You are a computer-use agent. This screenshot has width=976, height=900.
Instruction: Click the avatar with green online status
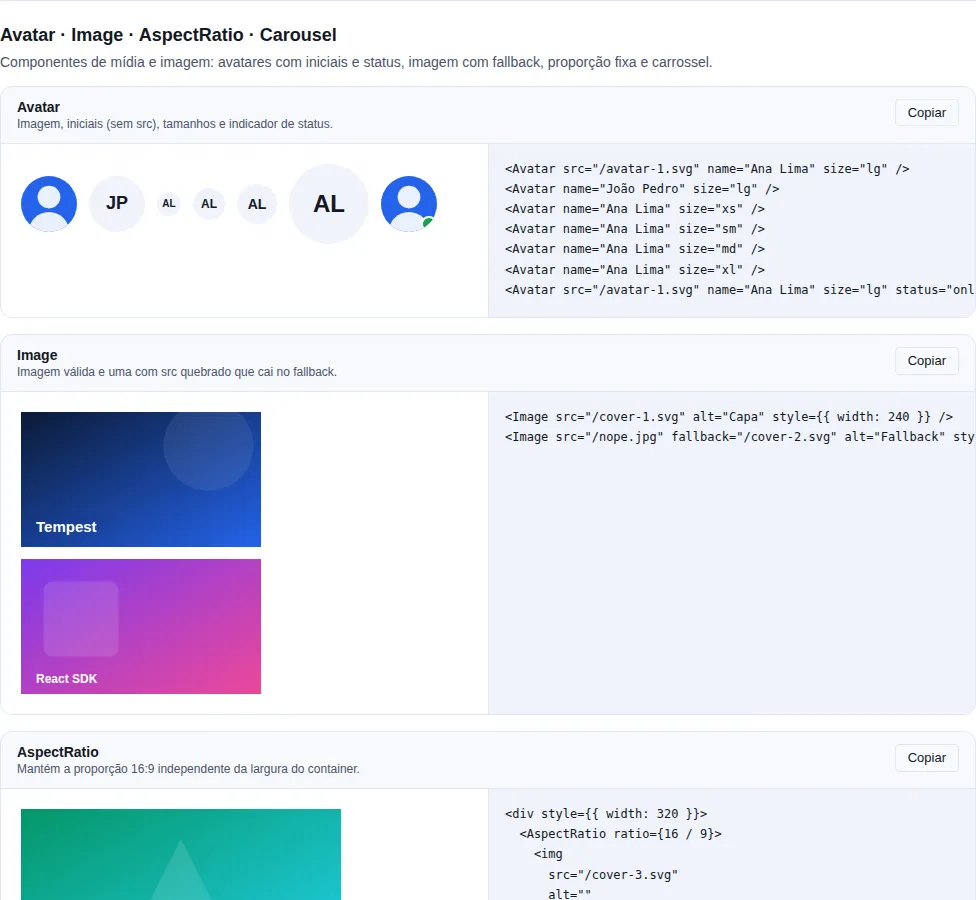click(x=408, y=204)
